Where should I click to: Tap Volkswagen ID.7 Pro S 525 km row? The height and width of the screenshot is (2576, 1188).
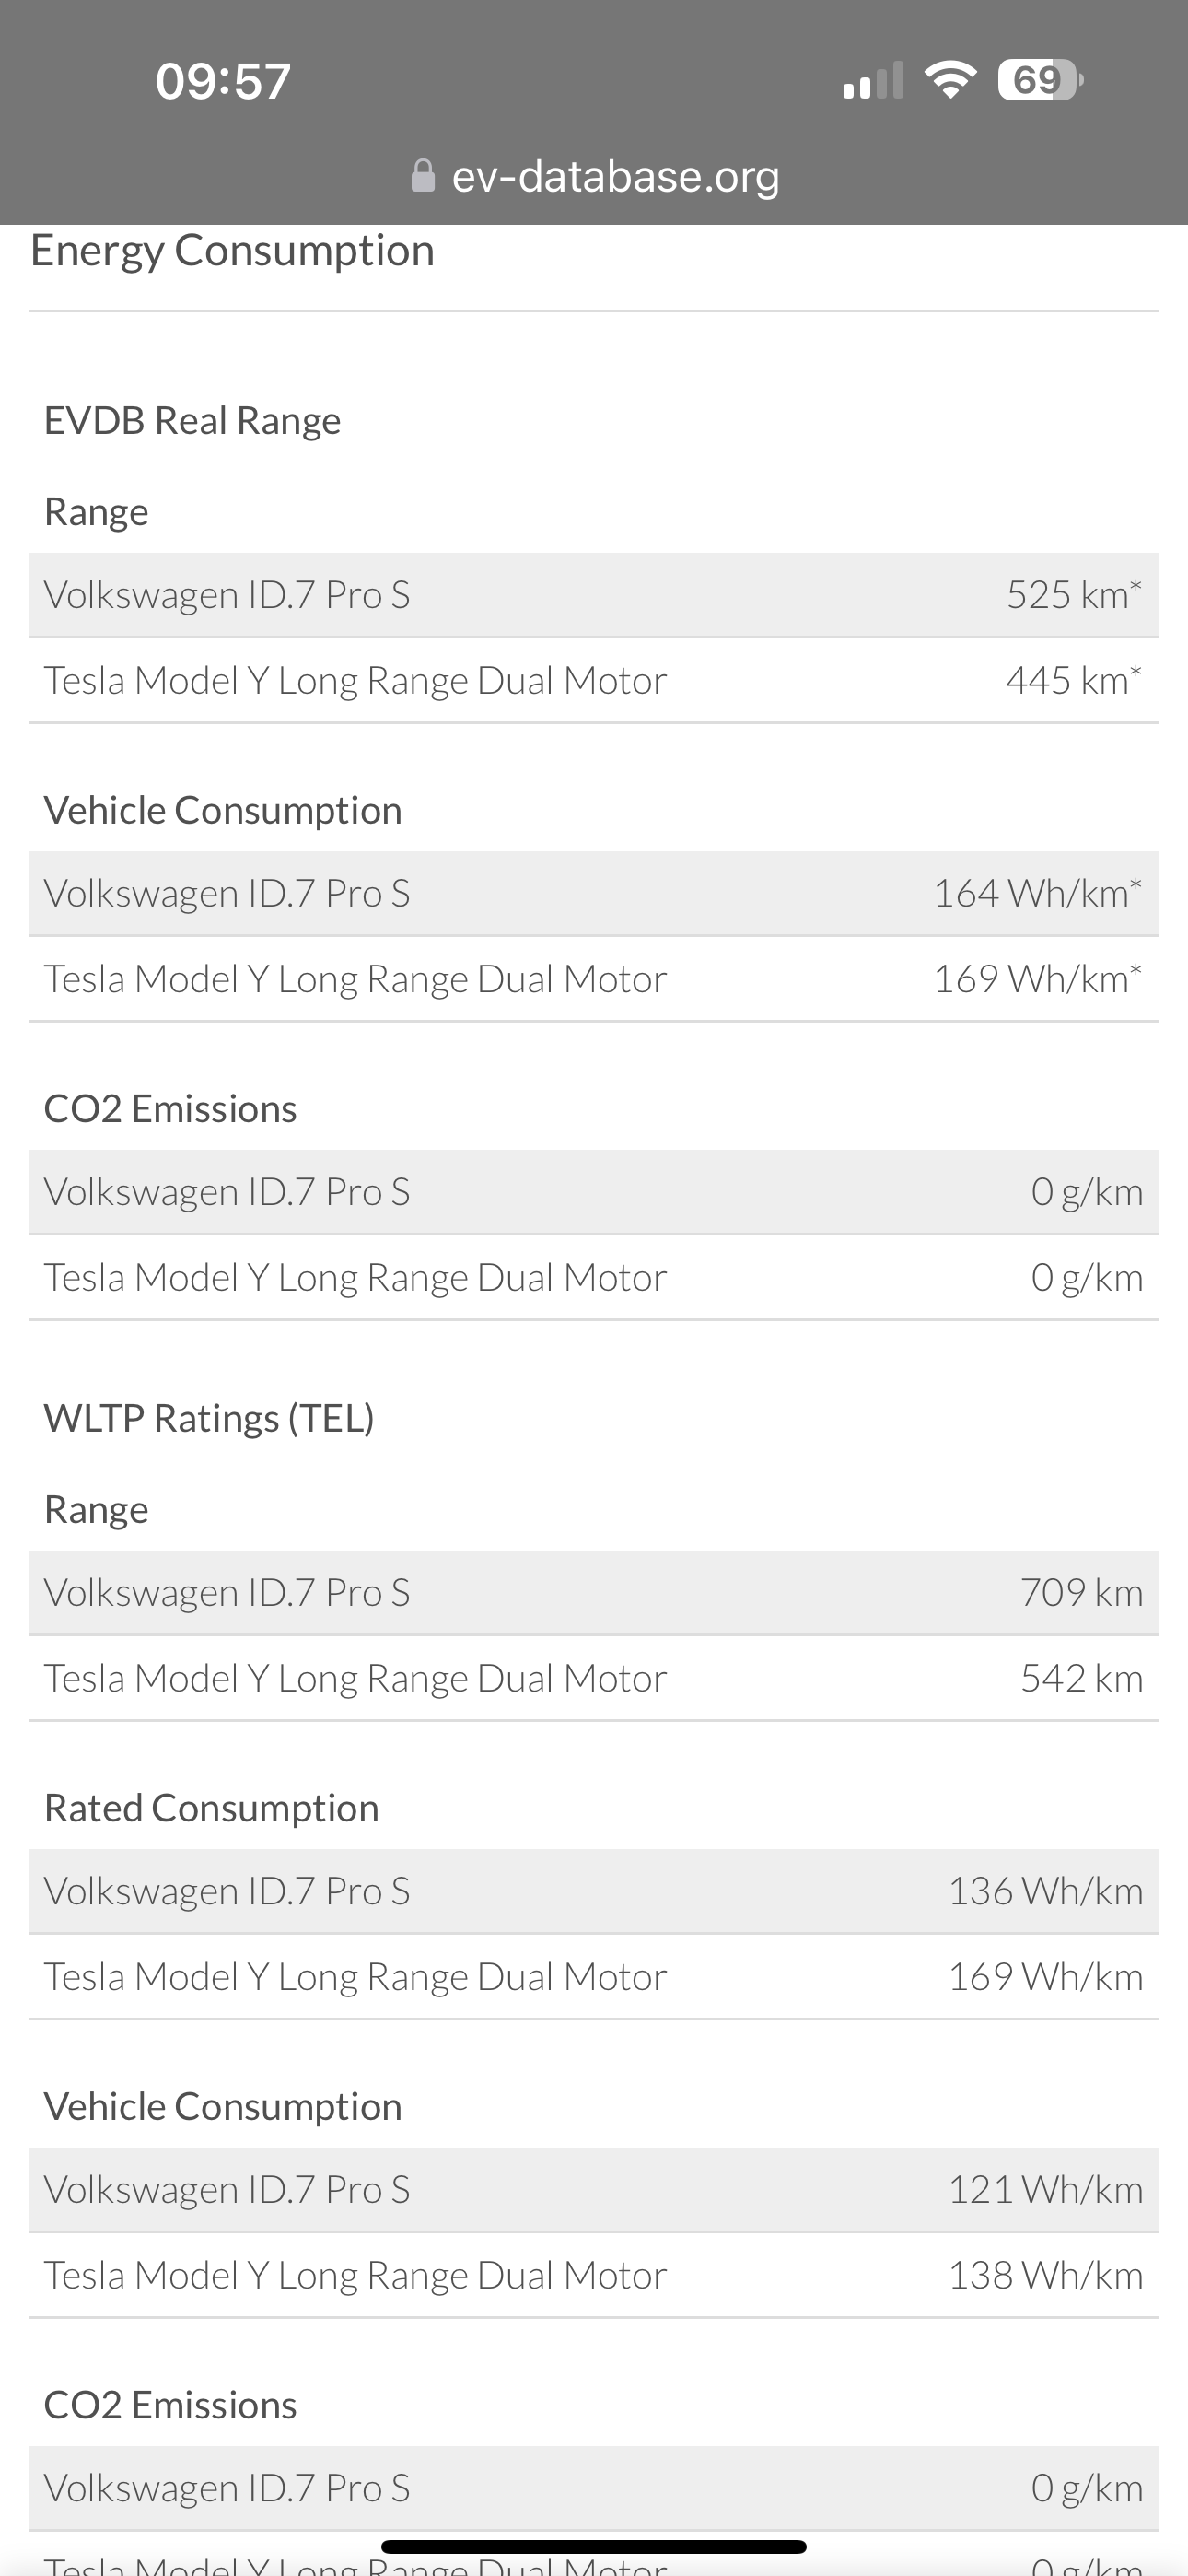(593, 595)
